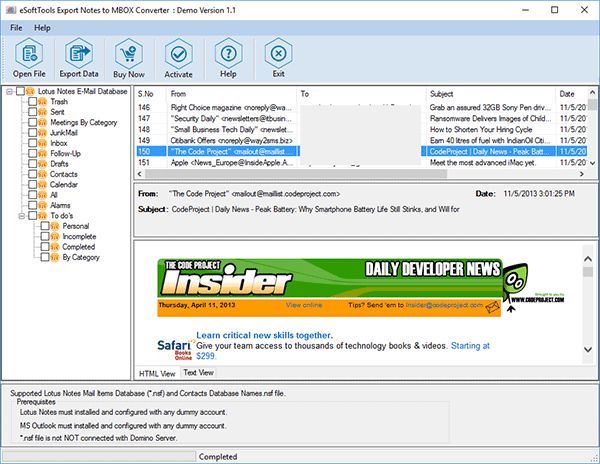Click the By Category to-do tree item
The height and width of the screenshot is (464, 600).
(x=81, y=257)
